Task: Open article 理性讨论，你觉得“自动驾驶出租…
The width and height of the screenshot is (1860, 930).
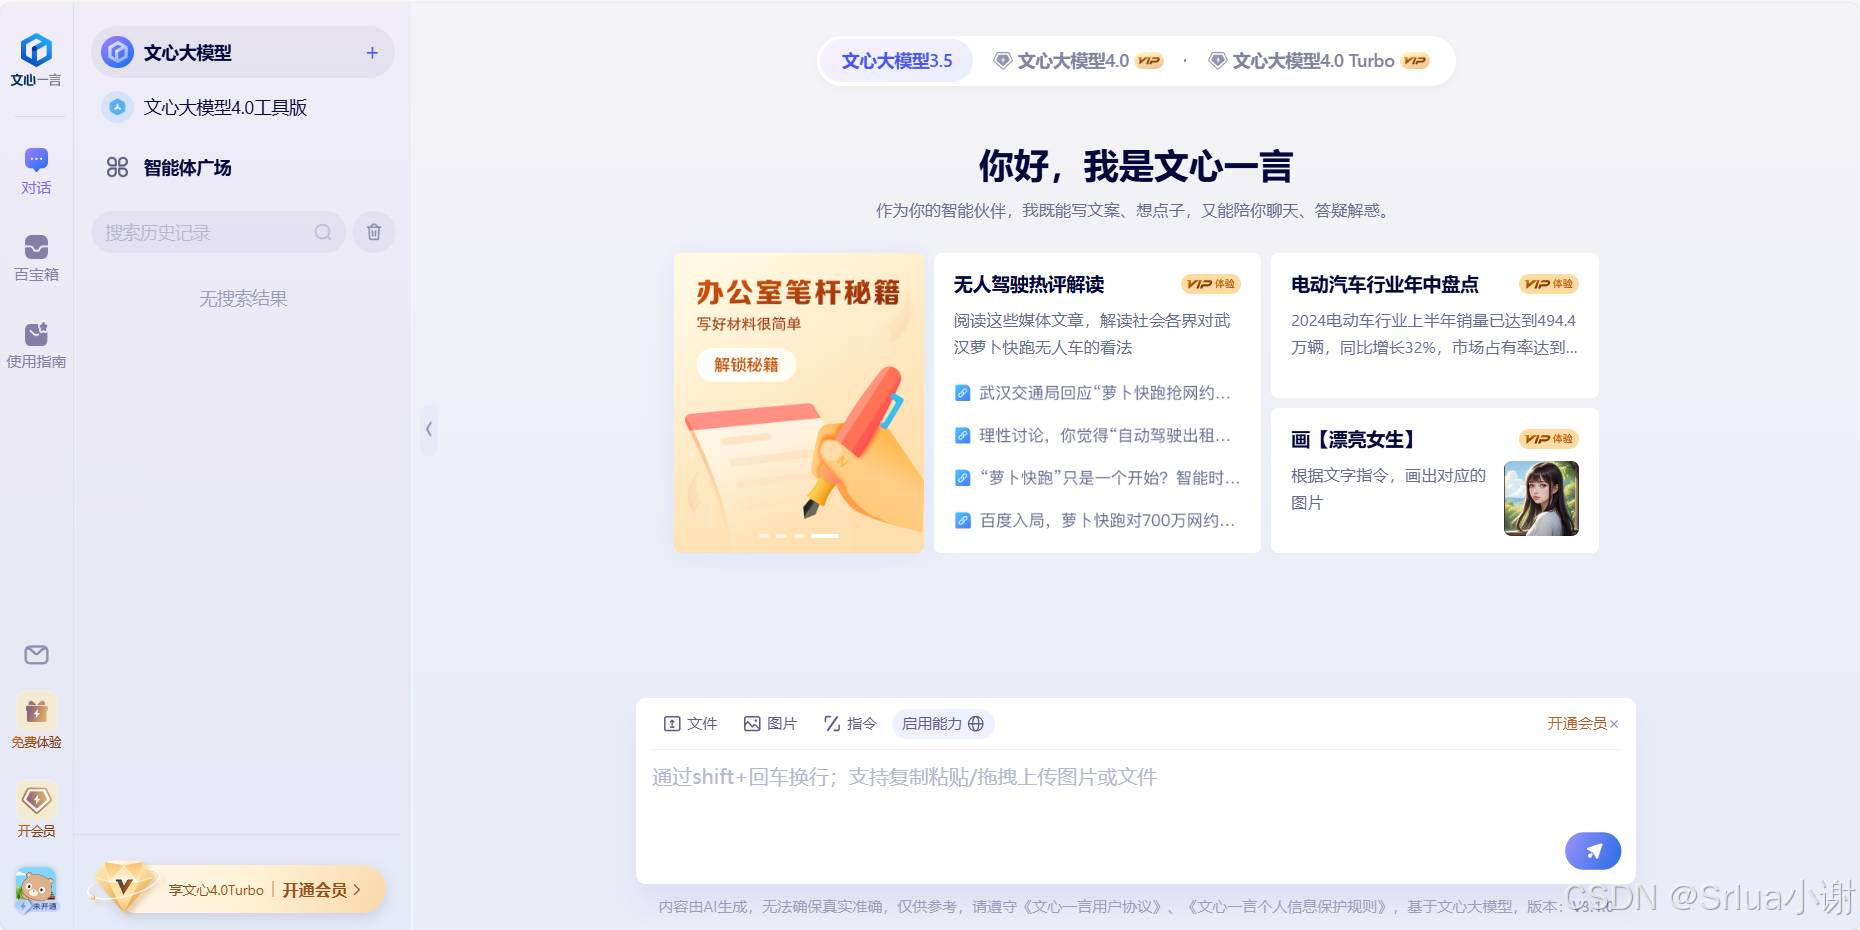Action: coord(1092,436)
